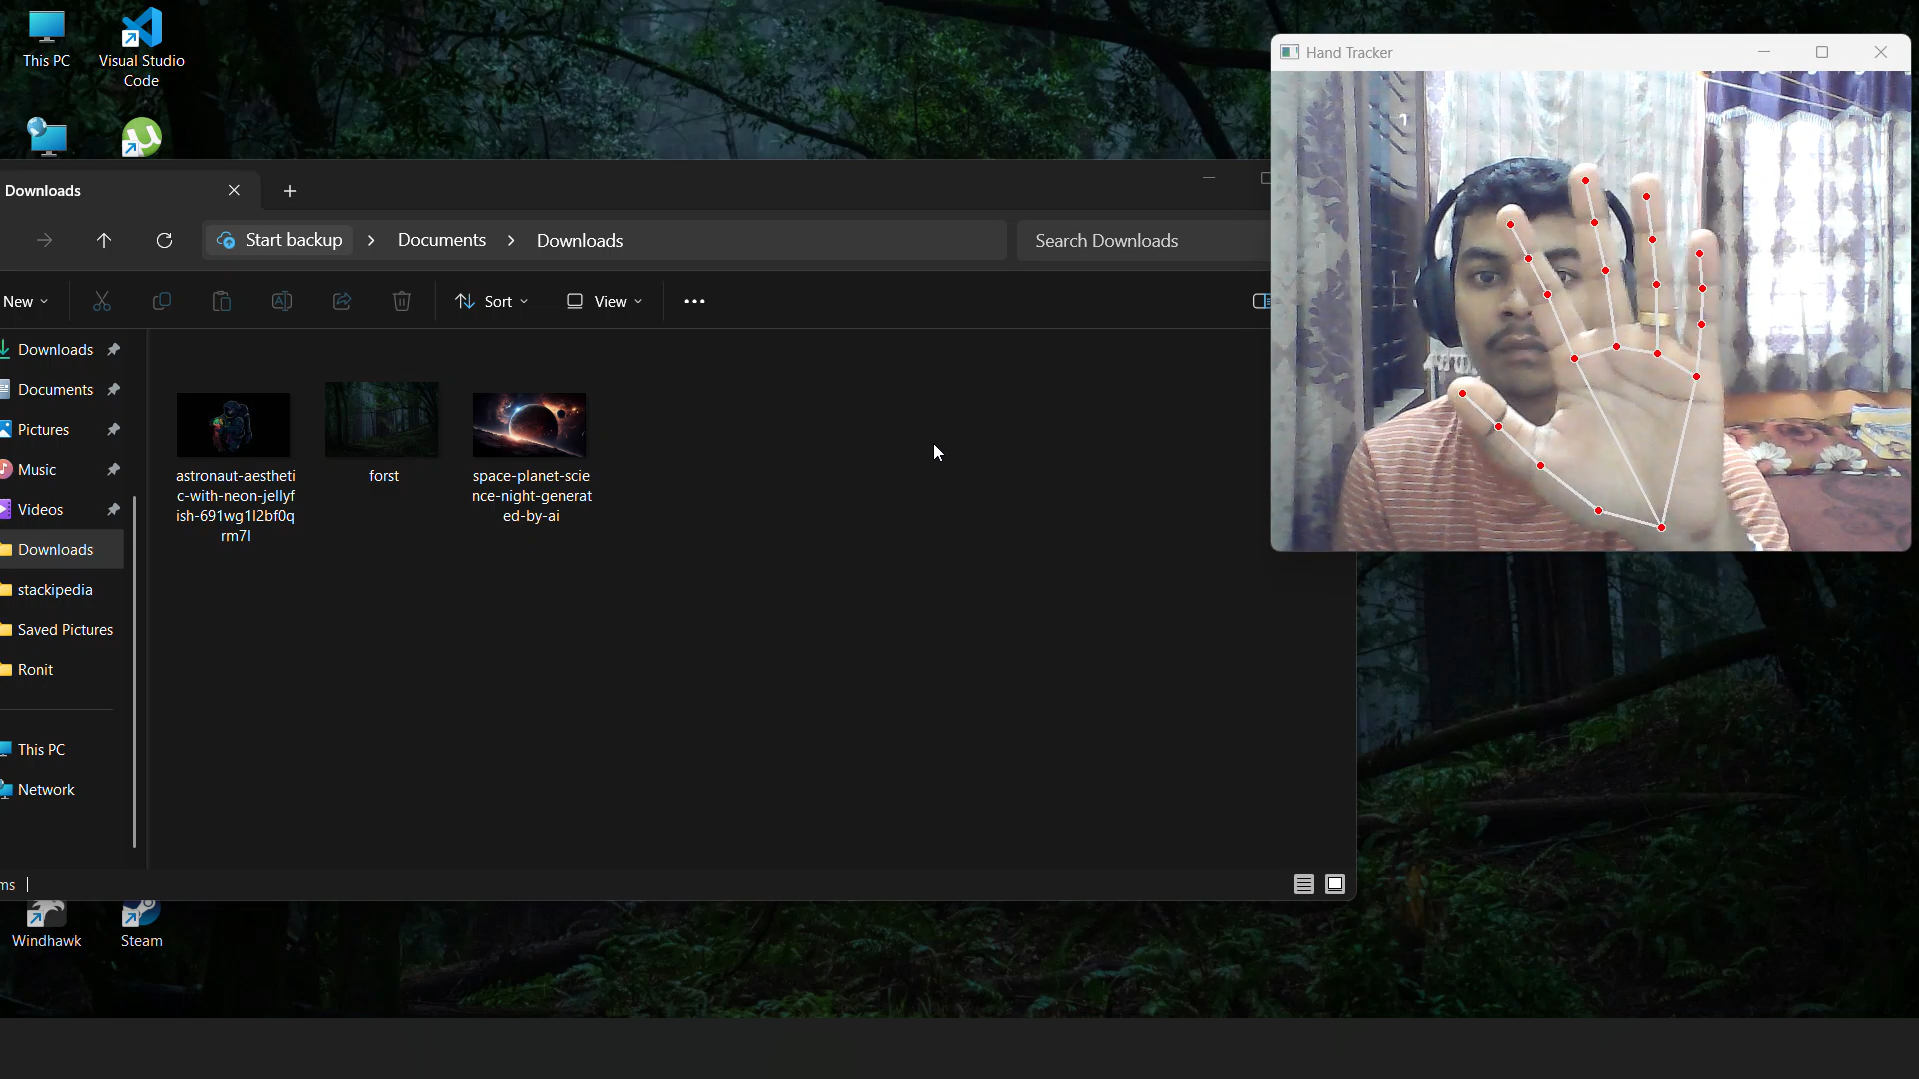
Task: Open the View dropdown
Action: 605,301
